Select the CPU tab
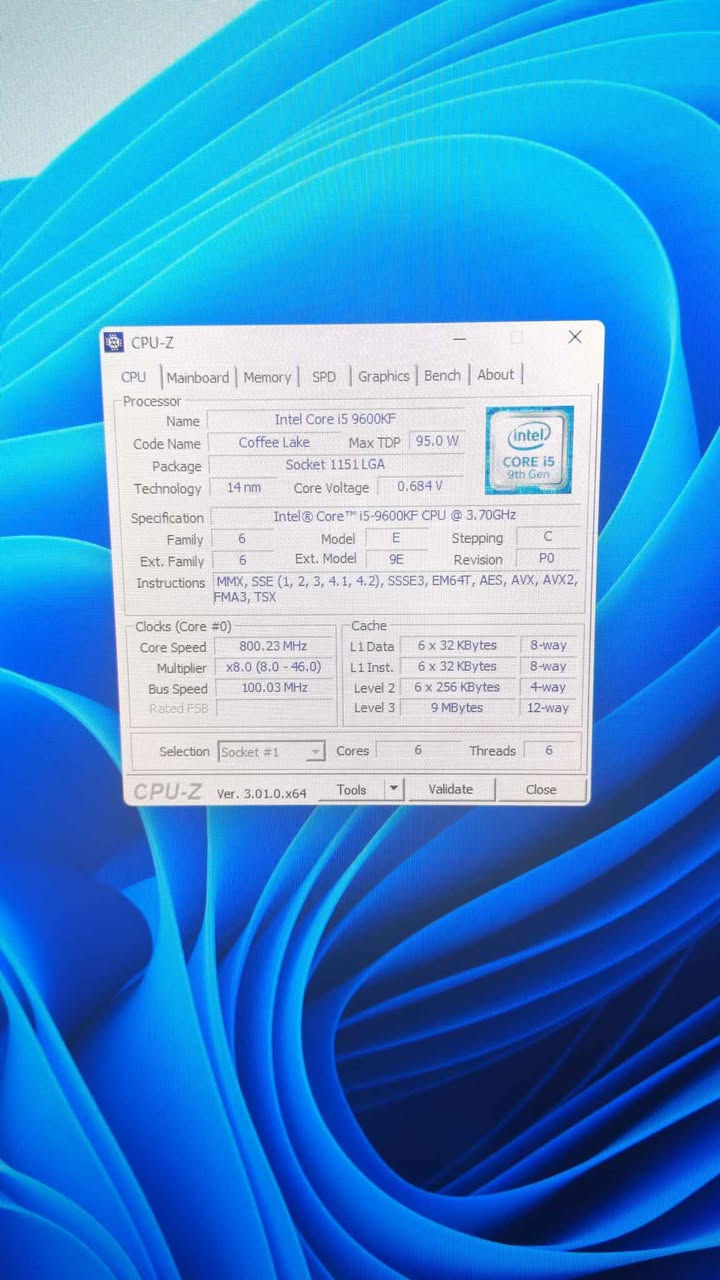The width and height of the screenshot is (720, 1280). [x=134, y=377]
